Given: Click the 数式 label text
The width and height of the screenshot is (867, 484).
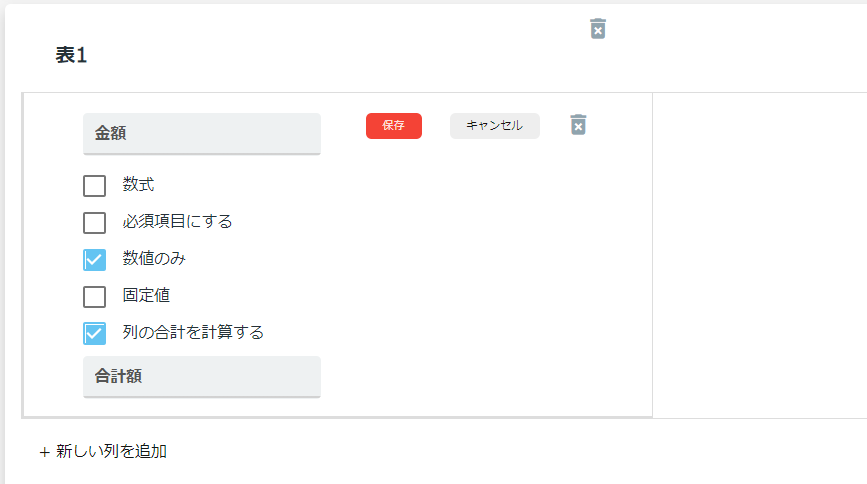Looking at the screenshot, I should [x=138, y=184].
